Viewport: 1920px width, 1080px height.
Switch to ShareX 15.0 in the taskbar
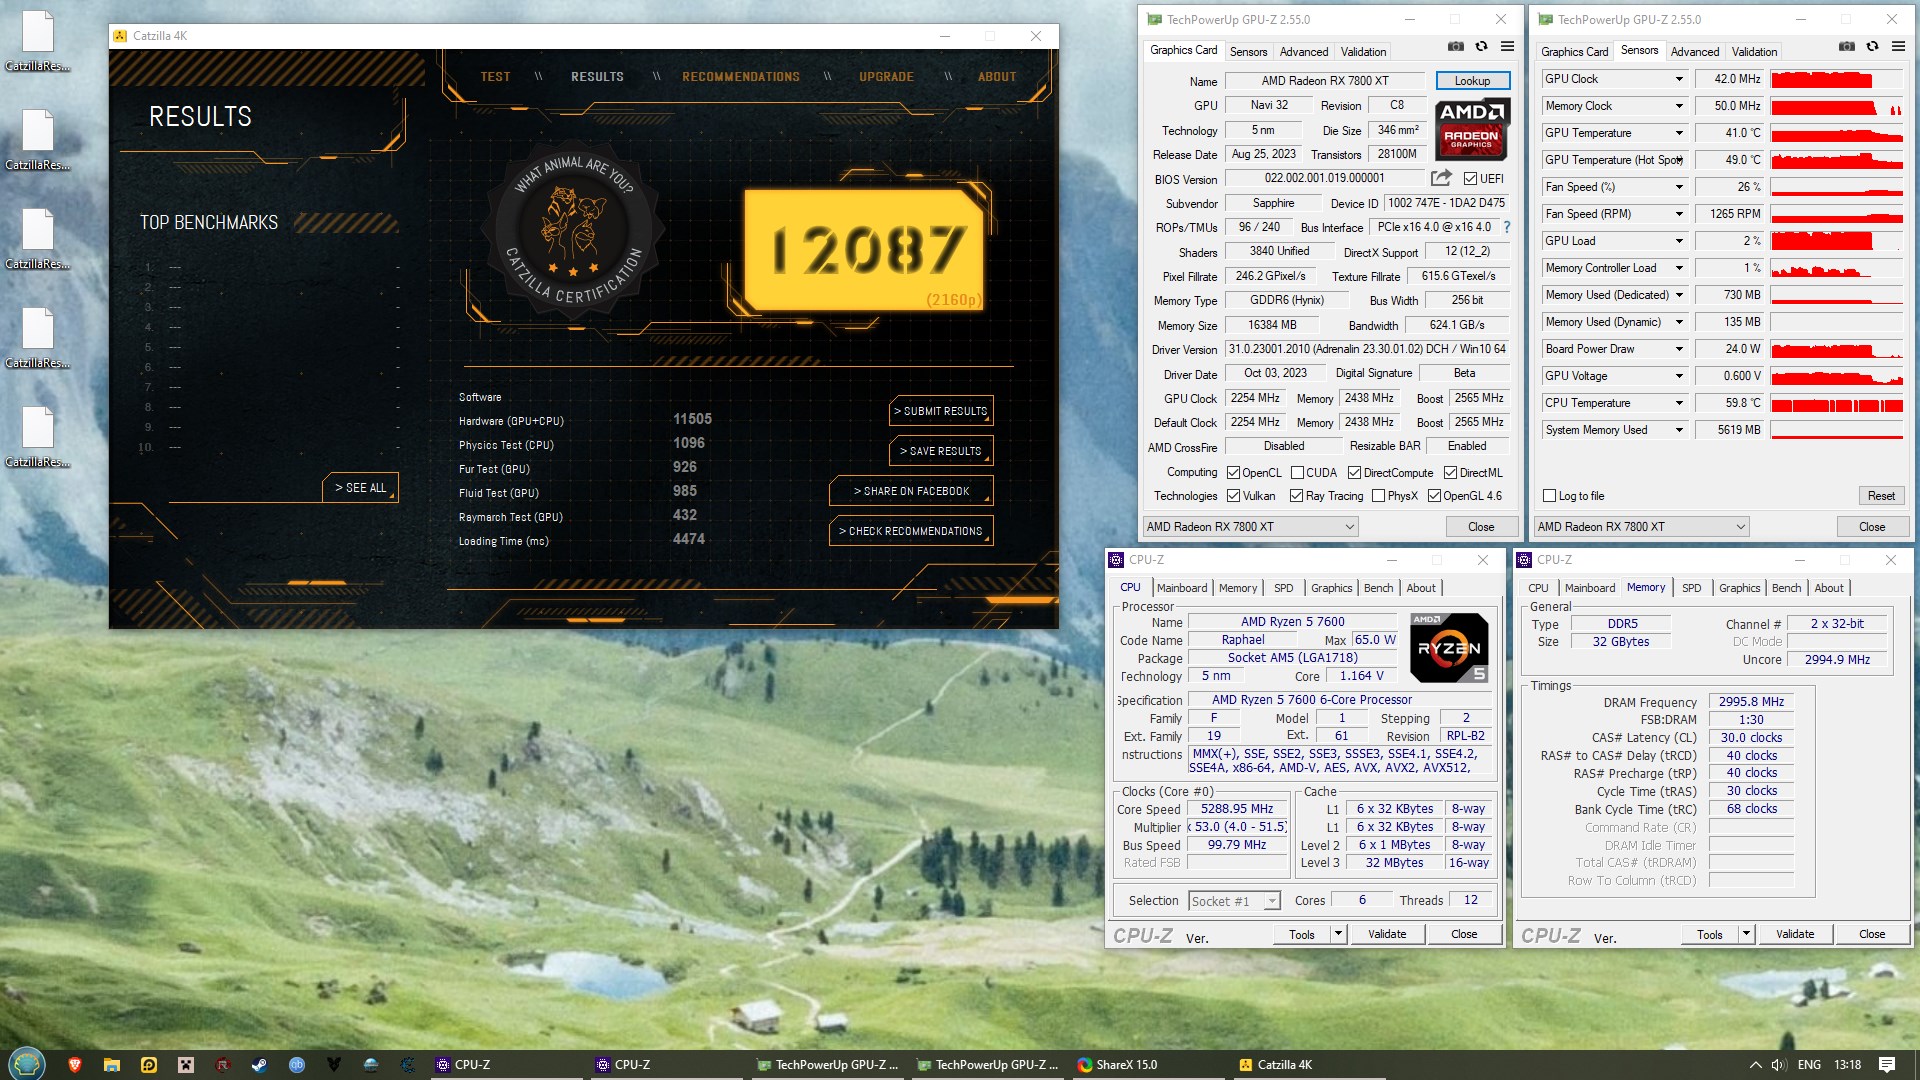tap(1147, 1065)
